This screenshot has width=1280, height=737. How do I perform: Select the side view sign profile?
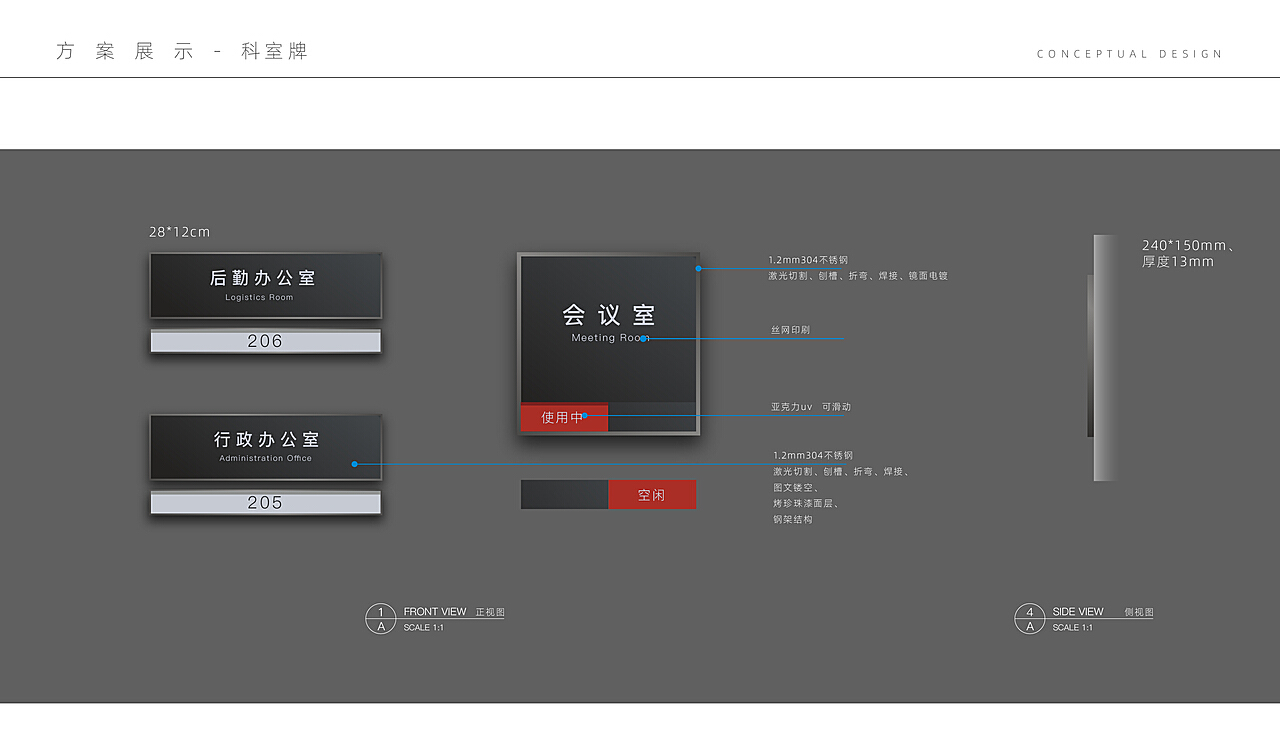tap(1104, 357)
